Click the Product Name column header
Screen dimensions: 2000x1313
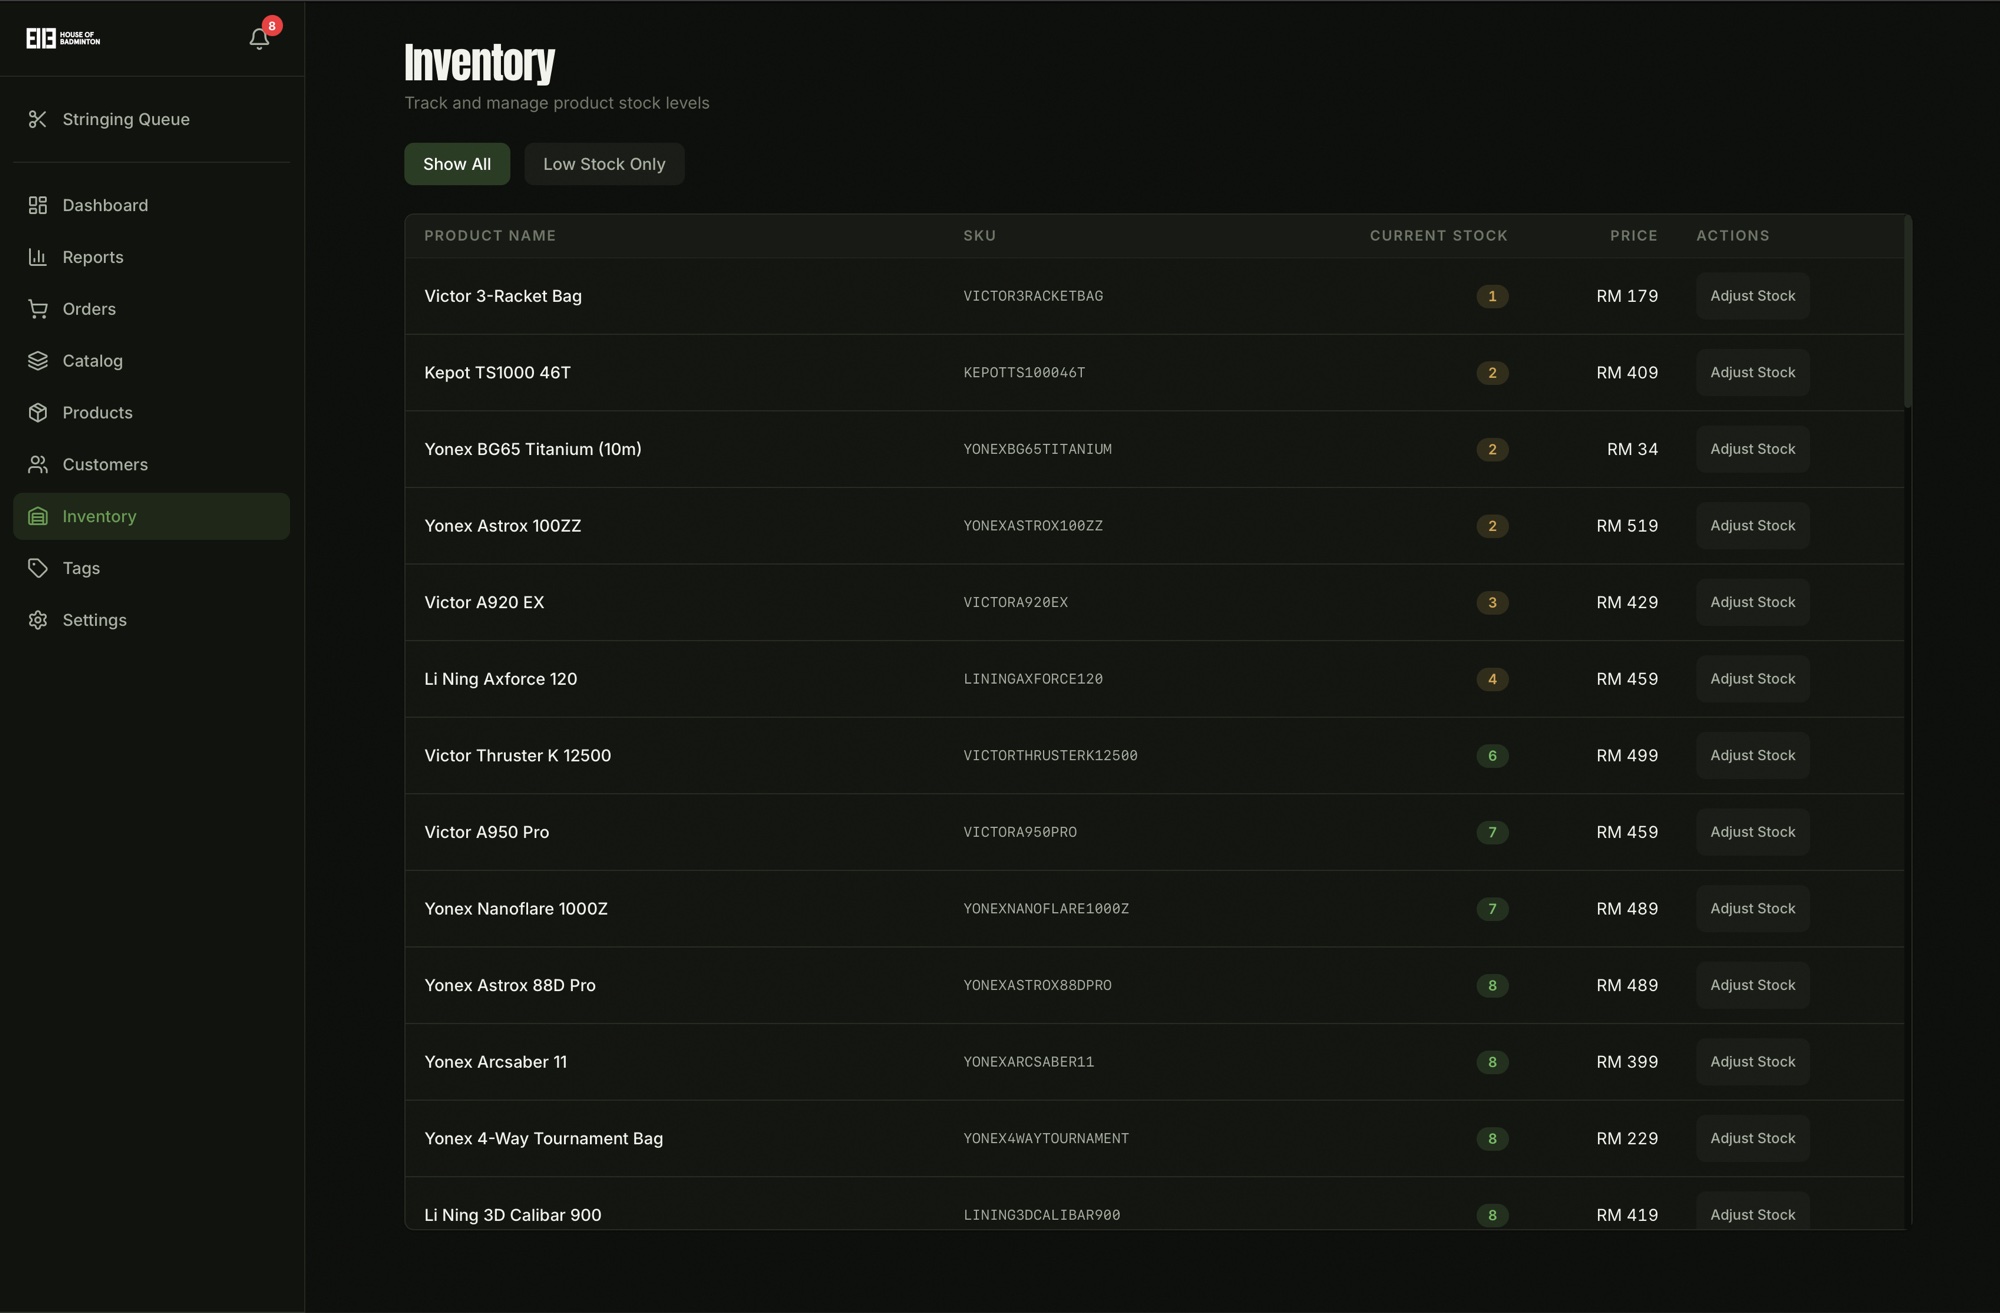(x=490, y=236)
